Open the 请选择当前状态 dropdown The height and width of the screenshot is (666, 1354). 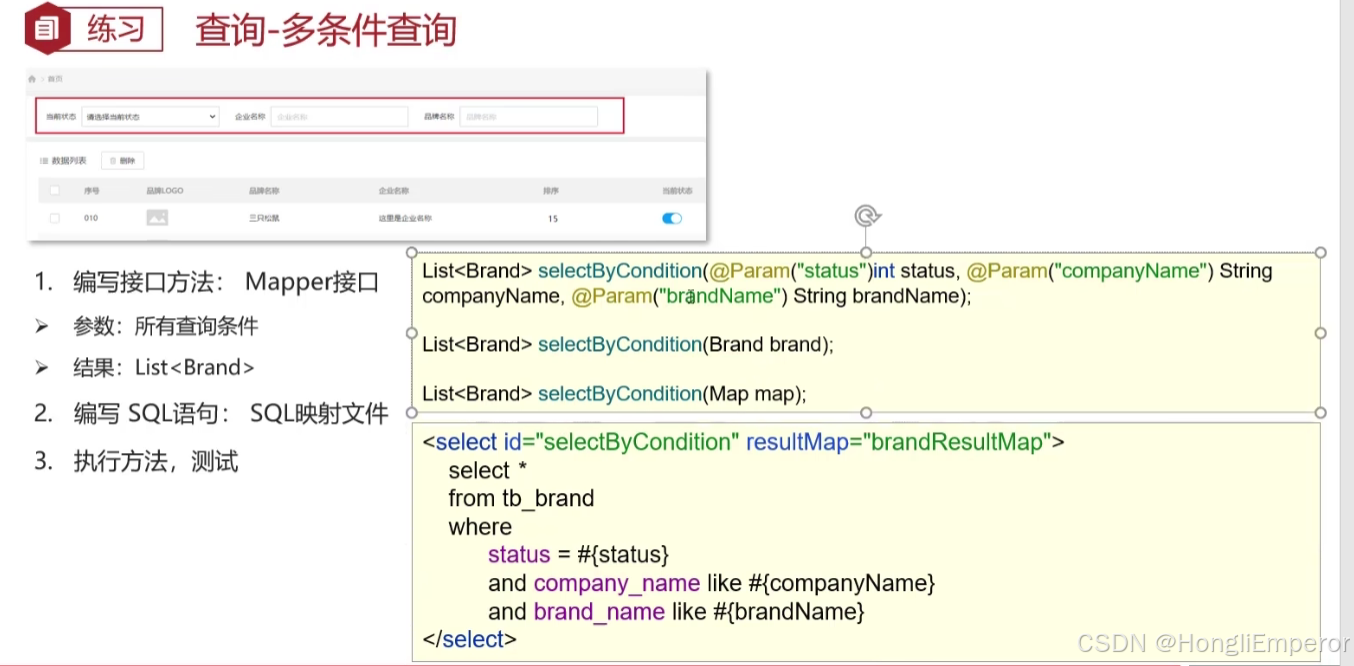point(150,116)
